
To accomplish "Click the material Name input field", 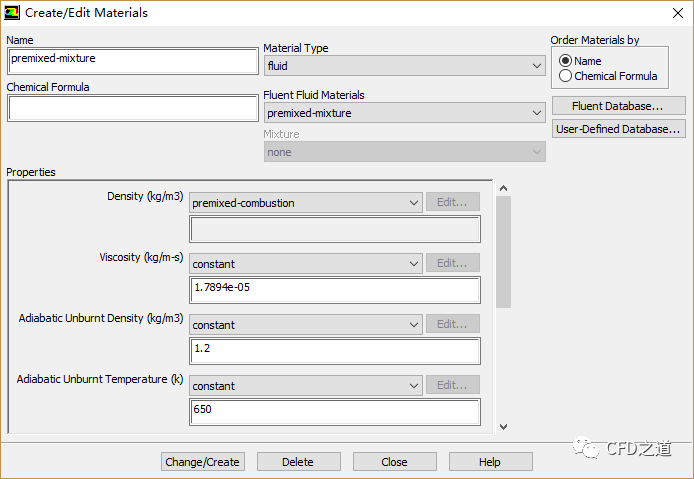I will 132,60.
